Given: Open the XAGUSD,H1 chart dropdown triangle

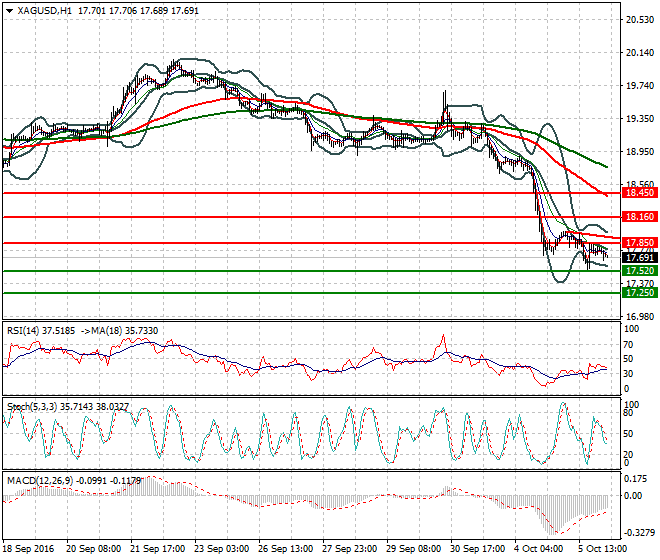Looking at the screenshot, I should pos(10,11).
